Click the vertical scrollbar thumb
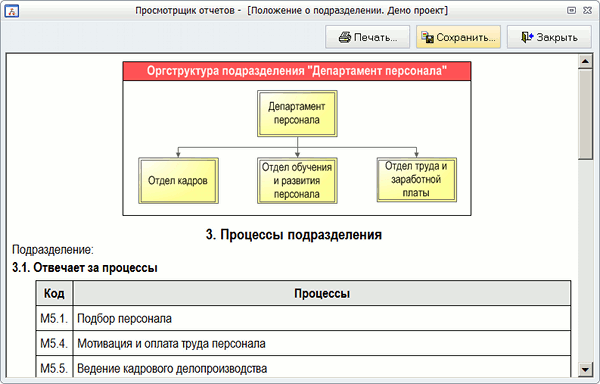This screenshot has width=600, height=384. (585, 114)
